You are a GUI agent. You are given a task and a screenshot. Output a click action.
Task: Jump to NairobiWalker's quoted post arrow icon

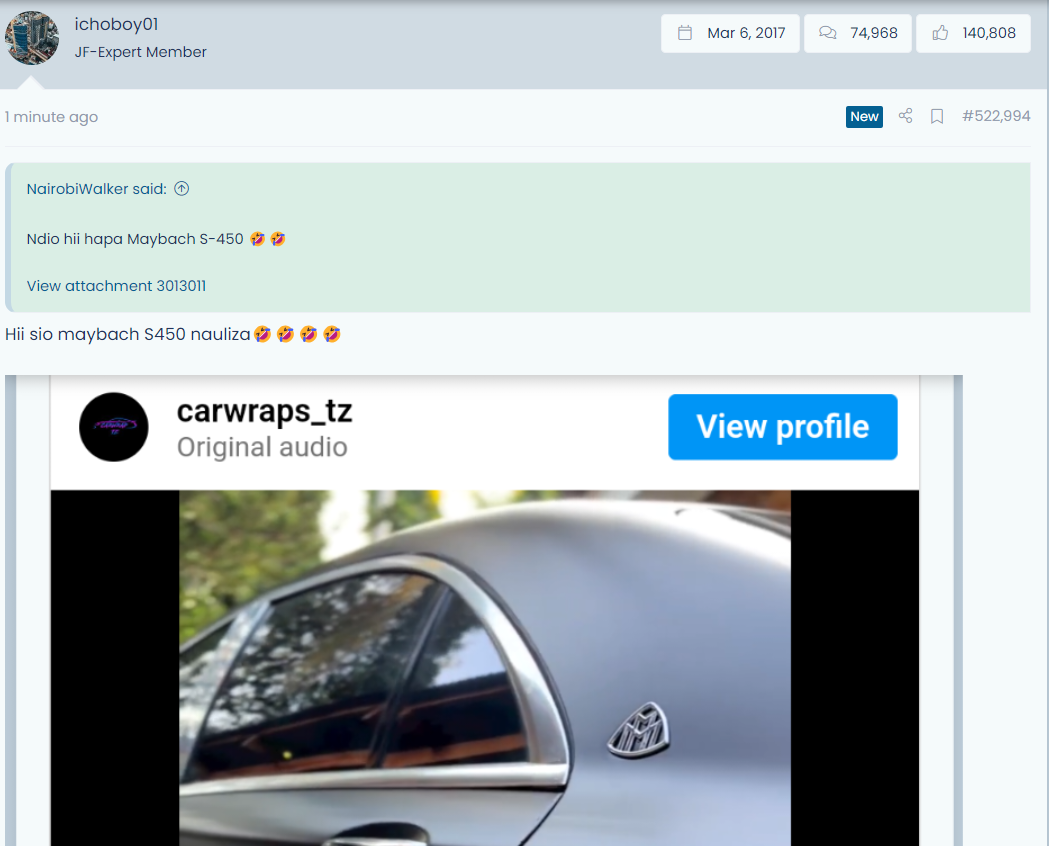click(181, 189)
